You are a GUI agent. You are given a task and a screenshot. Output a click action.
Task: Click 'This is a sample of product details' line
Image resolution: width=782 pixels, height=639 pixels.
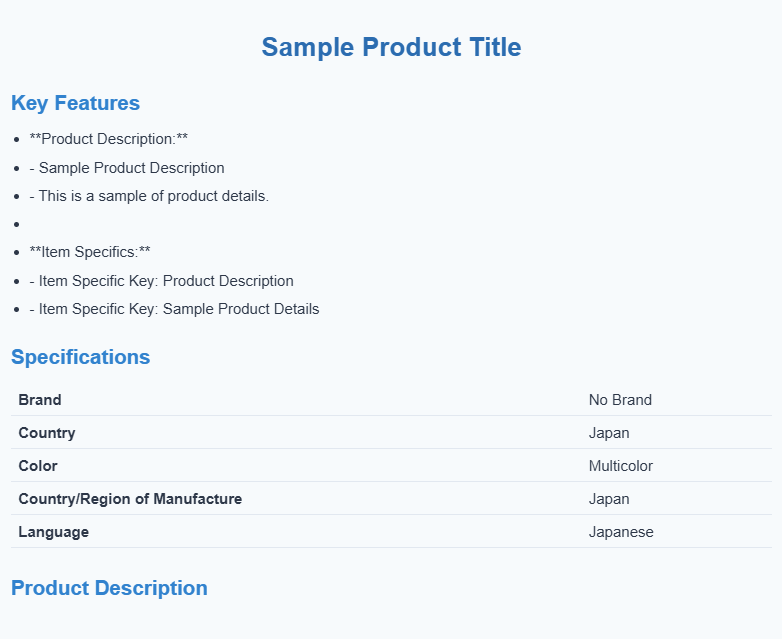click(x=149, y=196)
